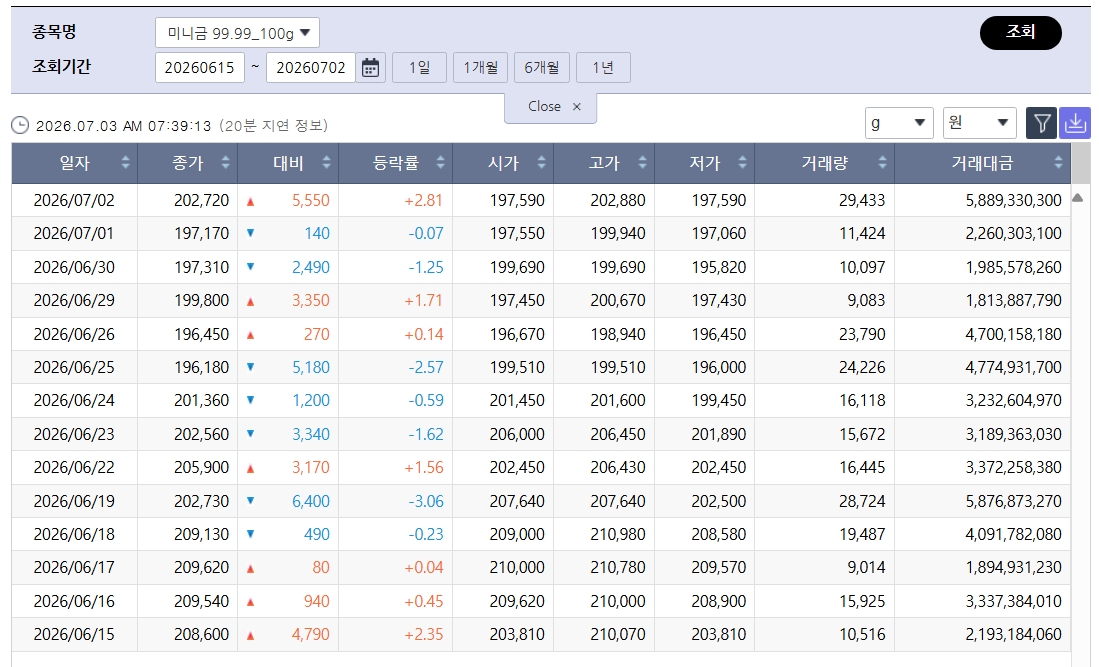Close the panel with Close x
This screenshot has height=667, width=1099.
click(x=551, y=107)
